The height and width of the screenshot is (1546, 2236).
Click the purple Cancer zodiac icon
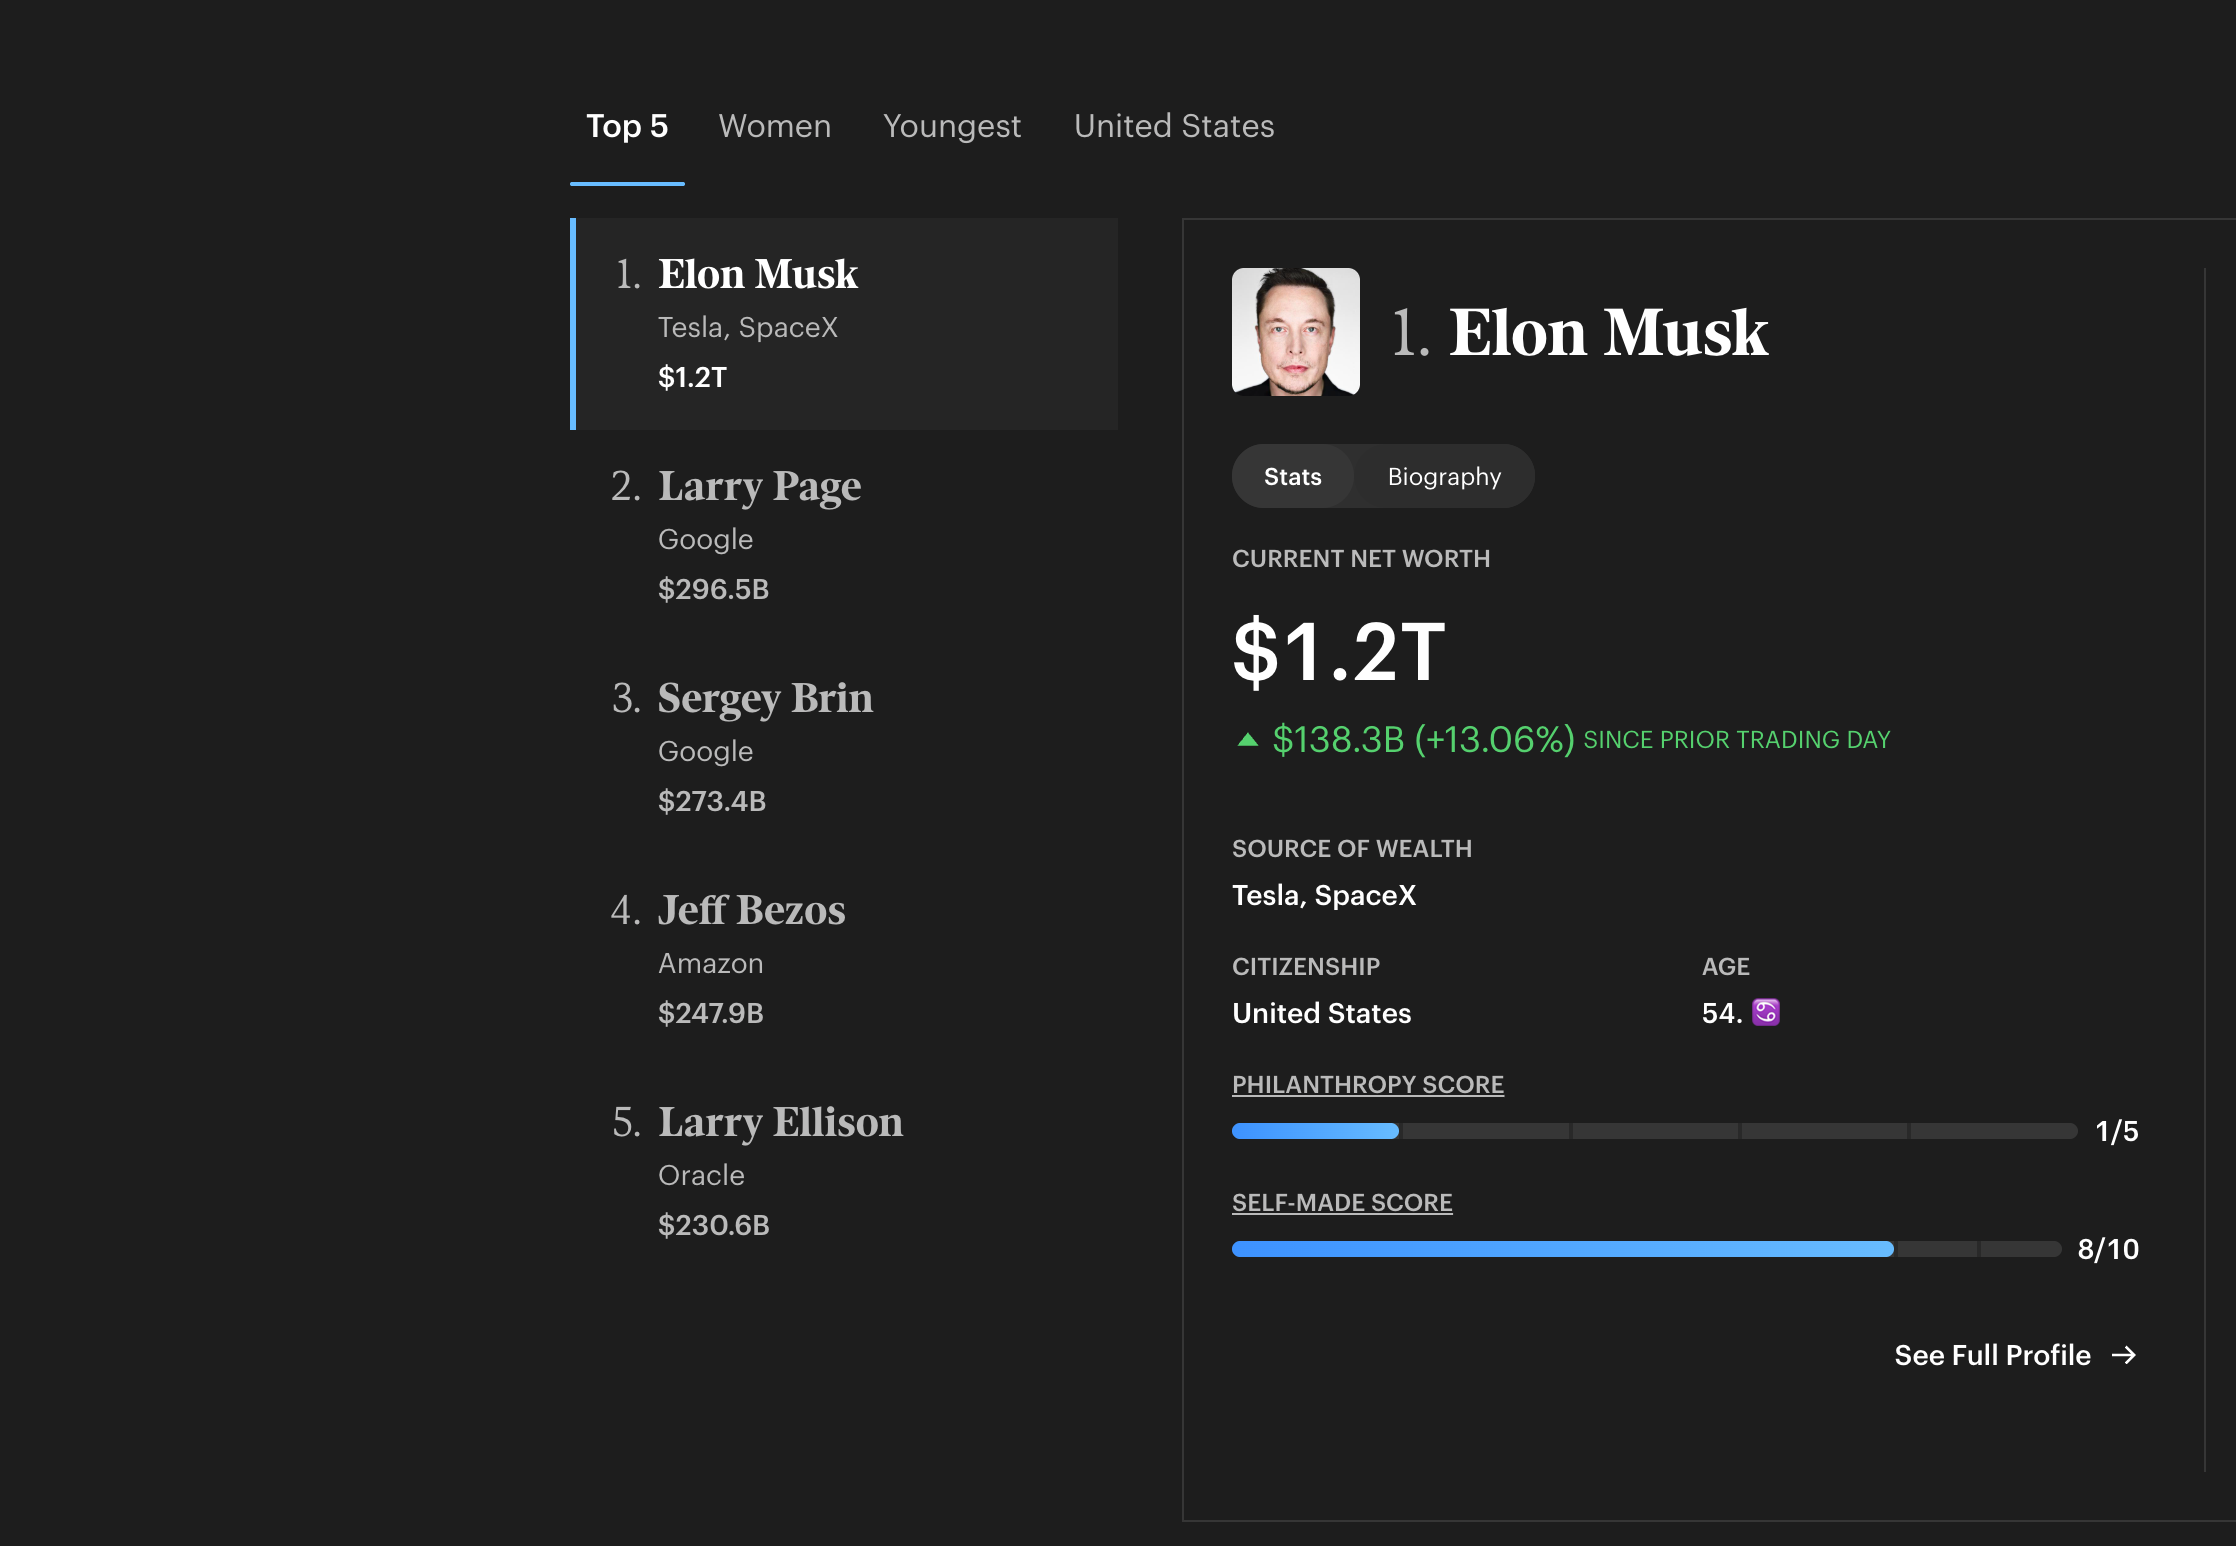(1766, 1012)
